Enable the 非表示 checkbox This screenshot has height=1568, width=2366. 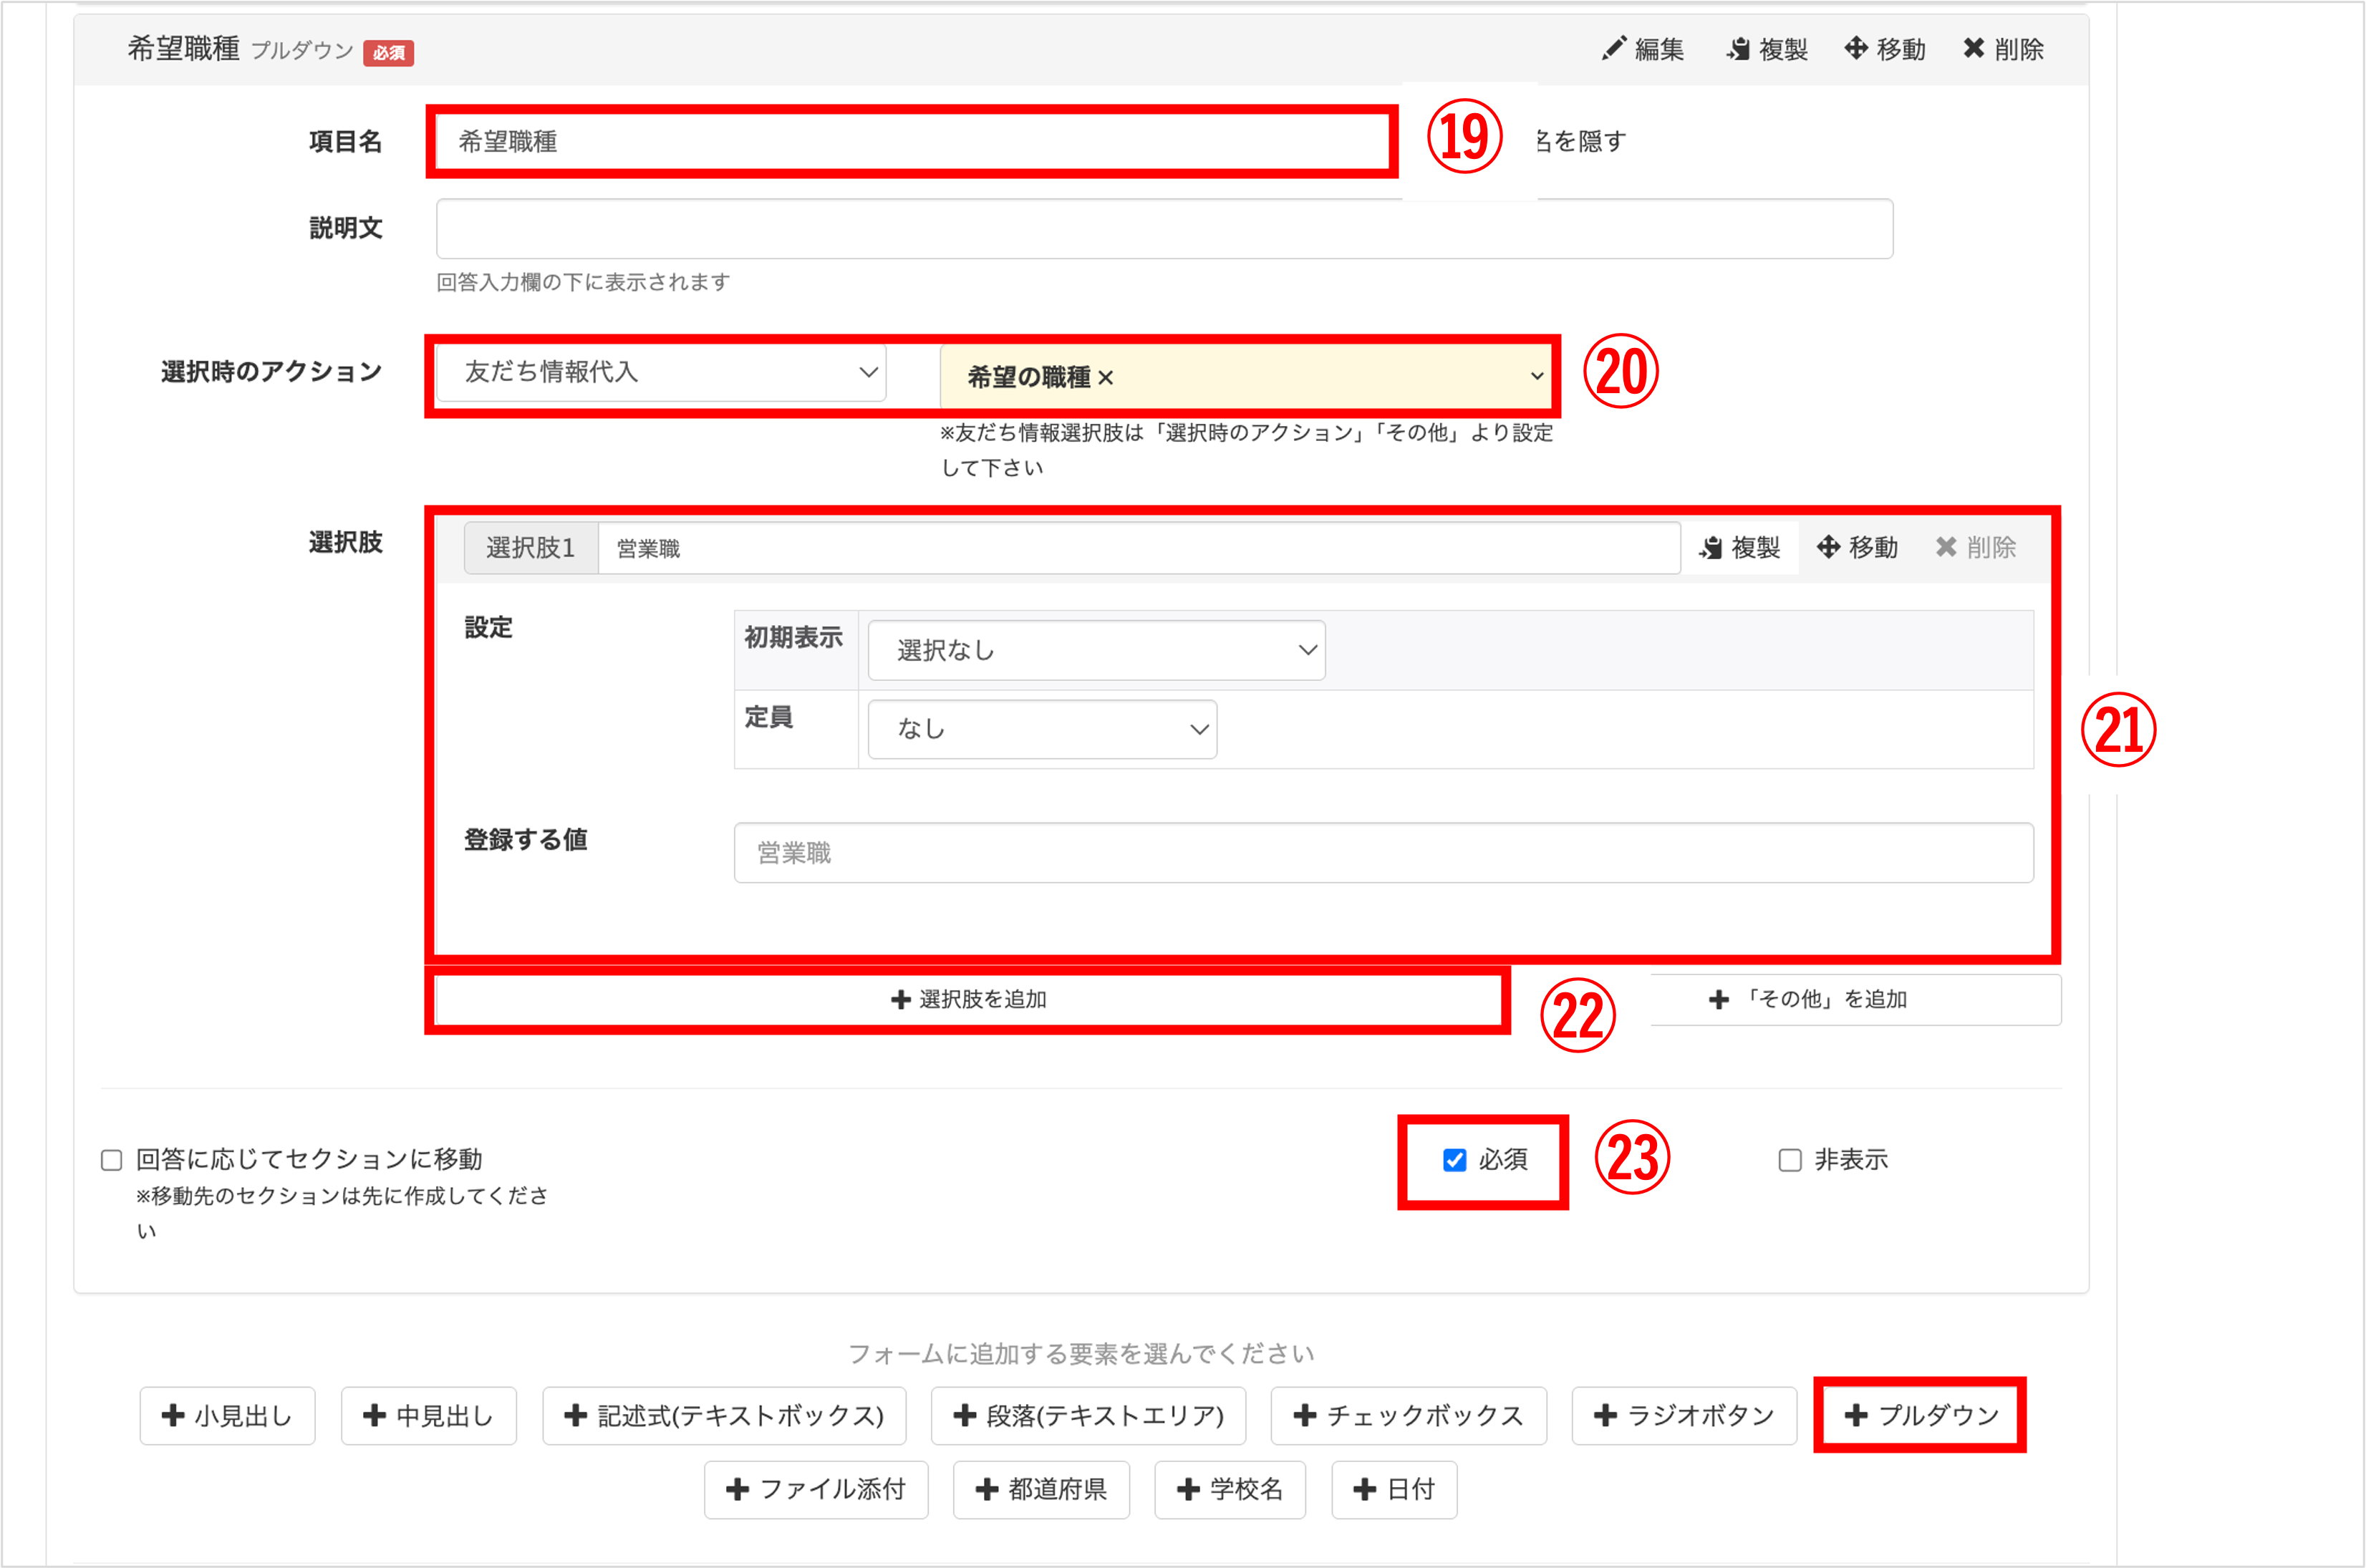[x=1790, y=1160]
